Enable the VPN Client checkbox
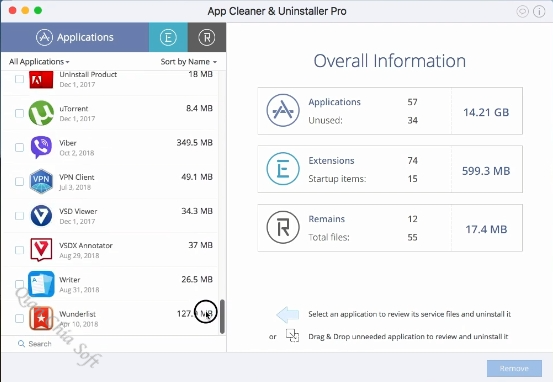 19,182
